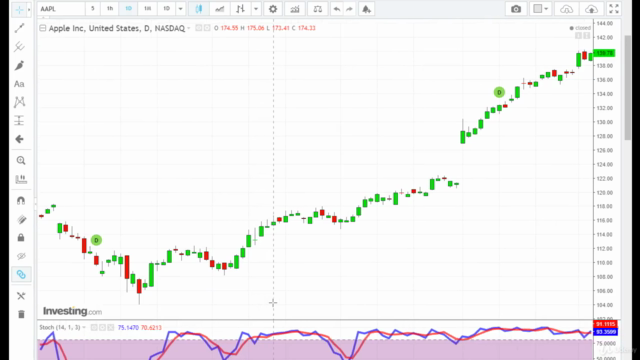Select the highlighted 1D interval button
Viewport: 640px width, 360px height.
[x=128, y=9]
